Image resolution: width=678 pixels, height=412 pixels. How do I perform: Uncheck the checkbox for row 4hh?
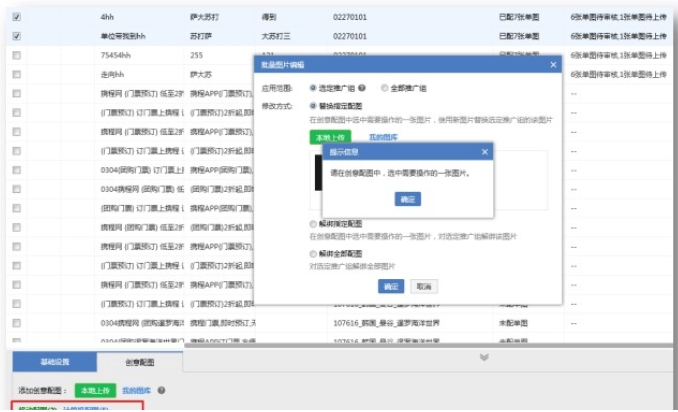coord(16,17)
